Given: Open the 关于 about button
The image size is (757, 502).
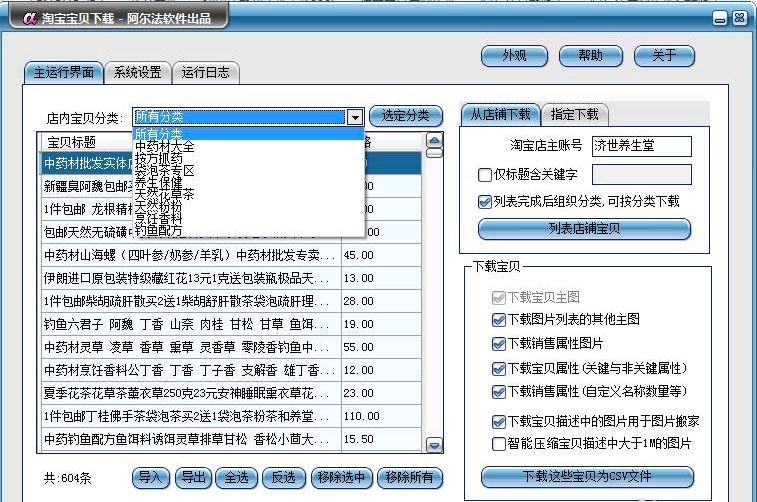Looking at the screenshot, I should point(664,56).
